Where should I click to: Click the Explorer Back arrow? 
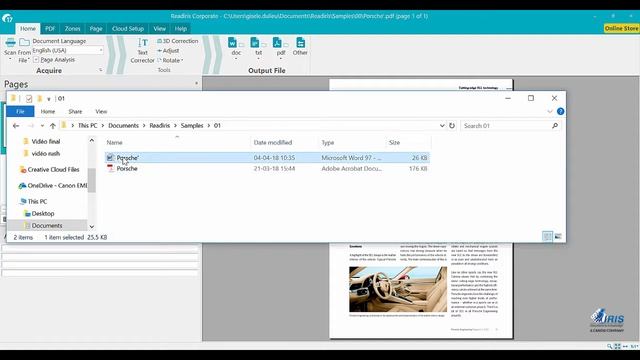[16, 126]
